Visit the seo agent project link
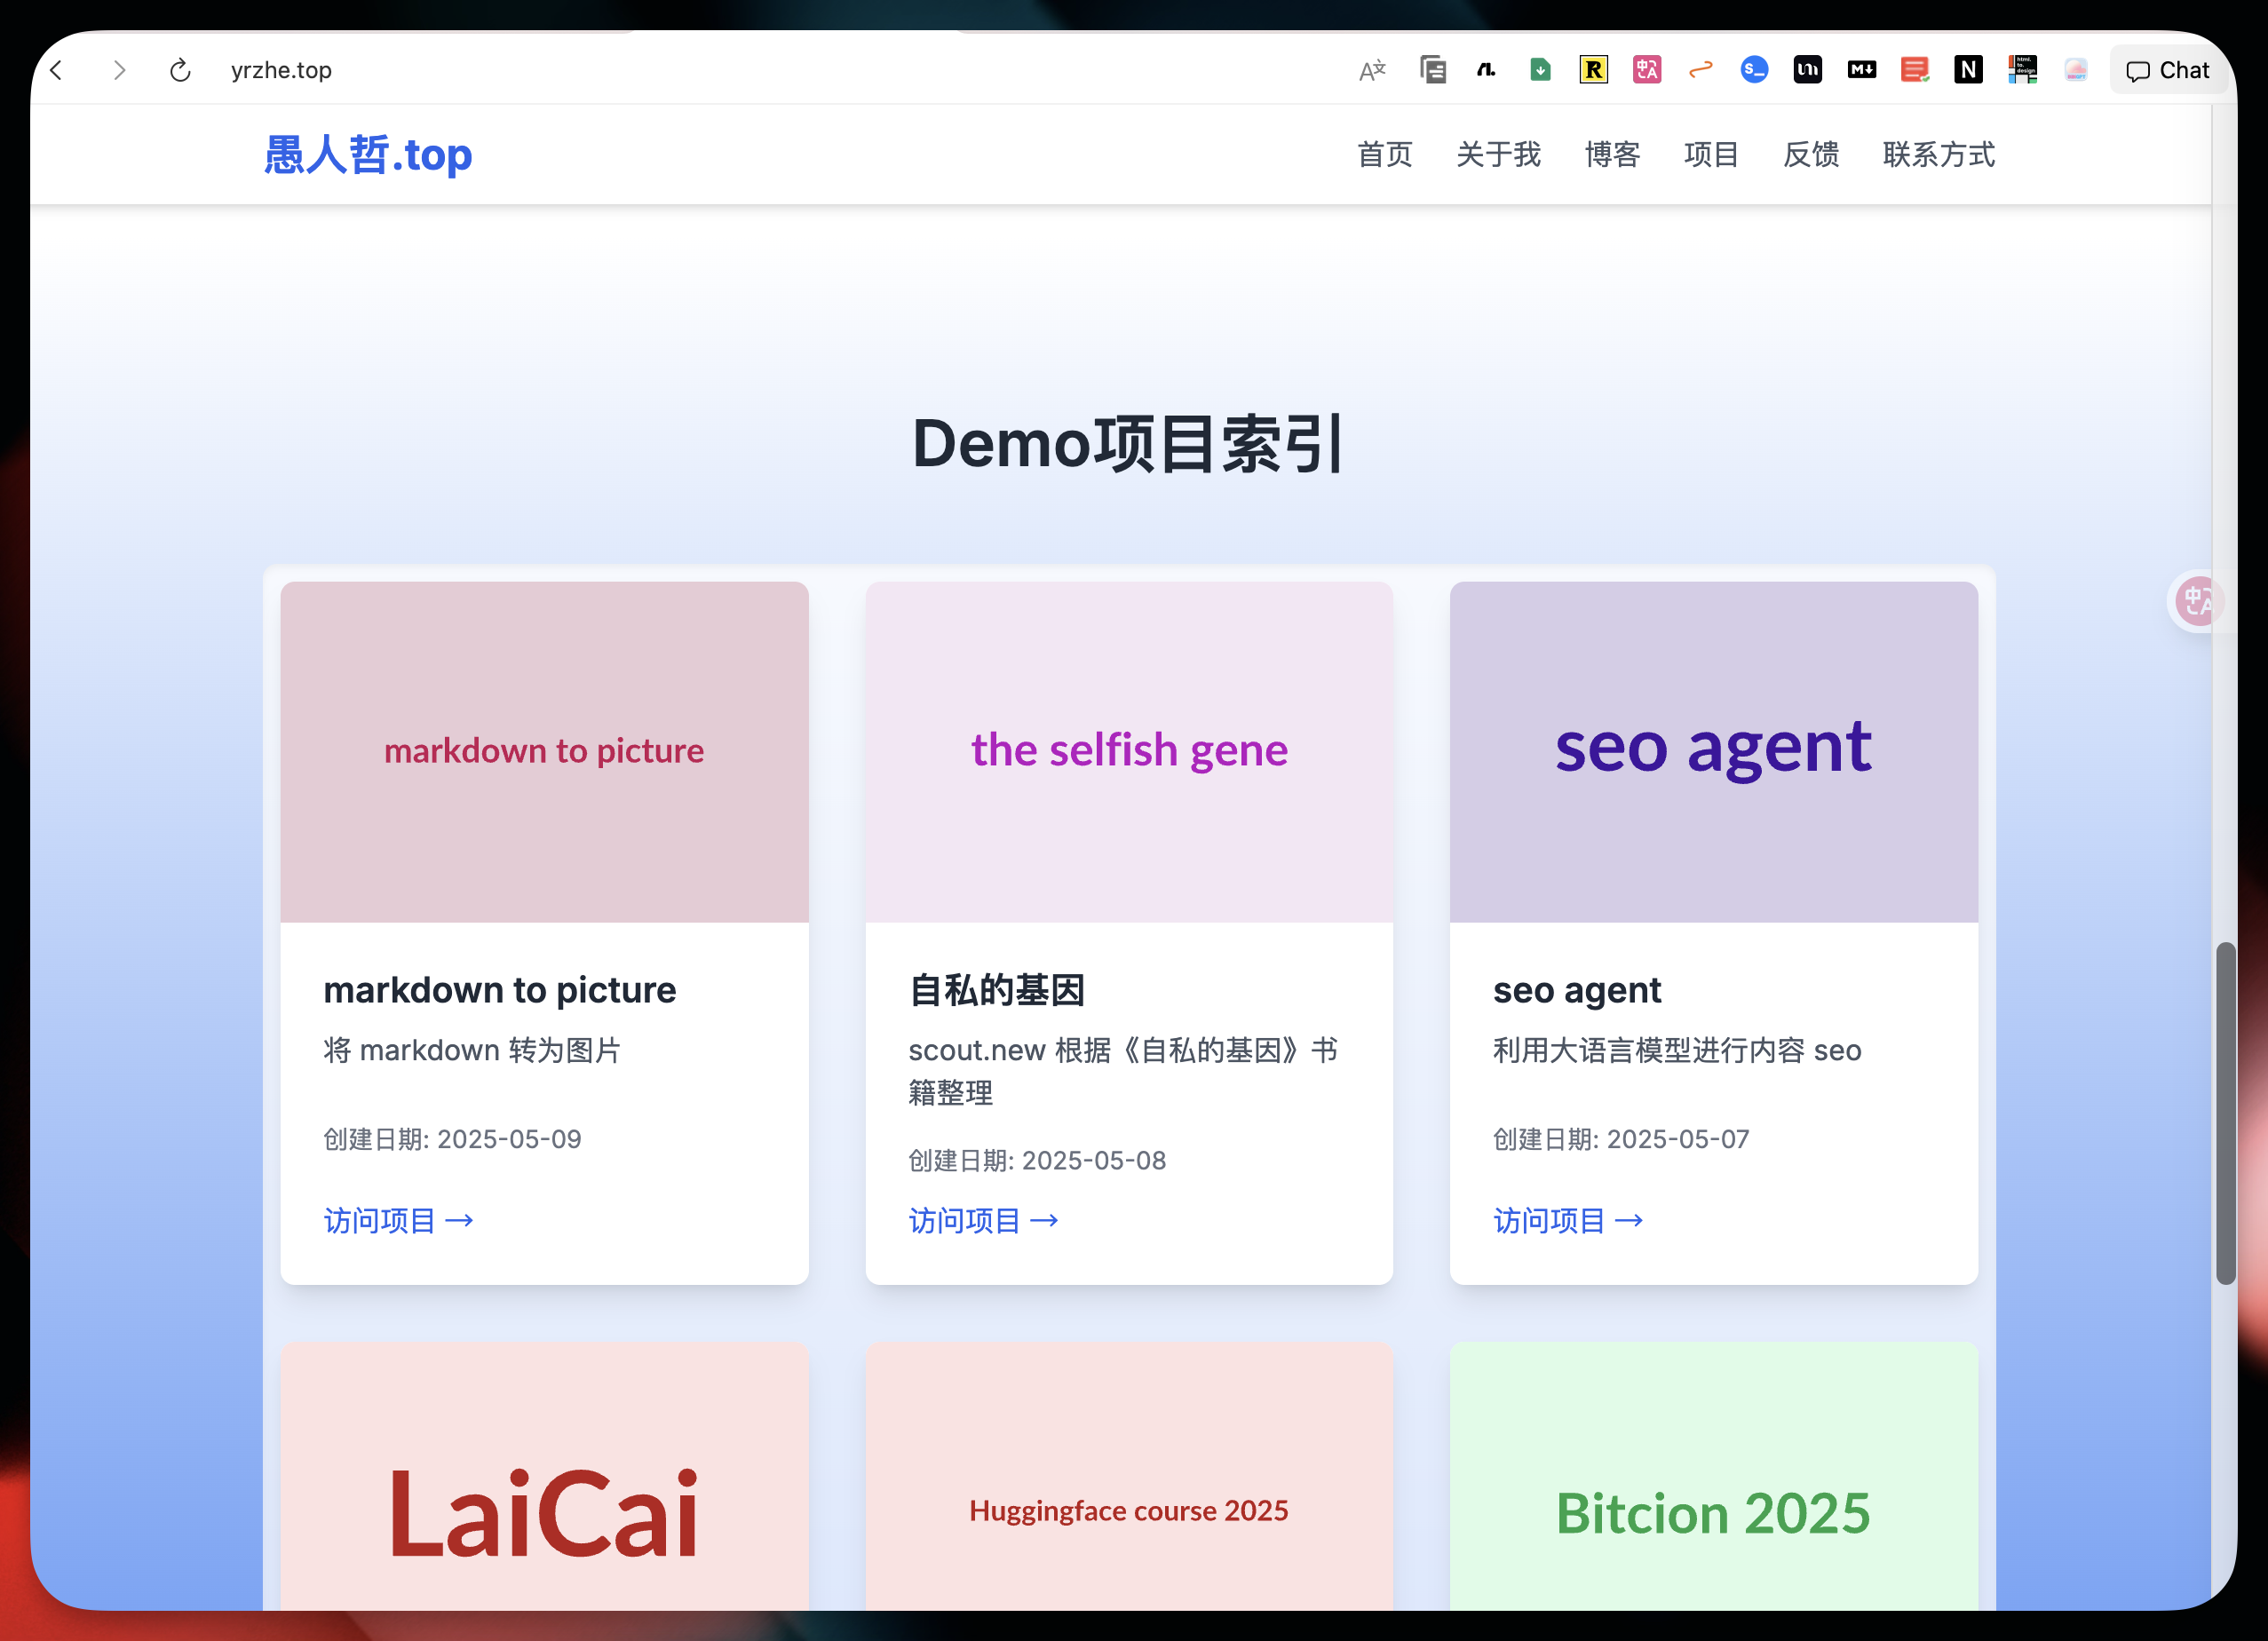This screenshot has width=2268, height=1641. (x=1569, y=1221)
